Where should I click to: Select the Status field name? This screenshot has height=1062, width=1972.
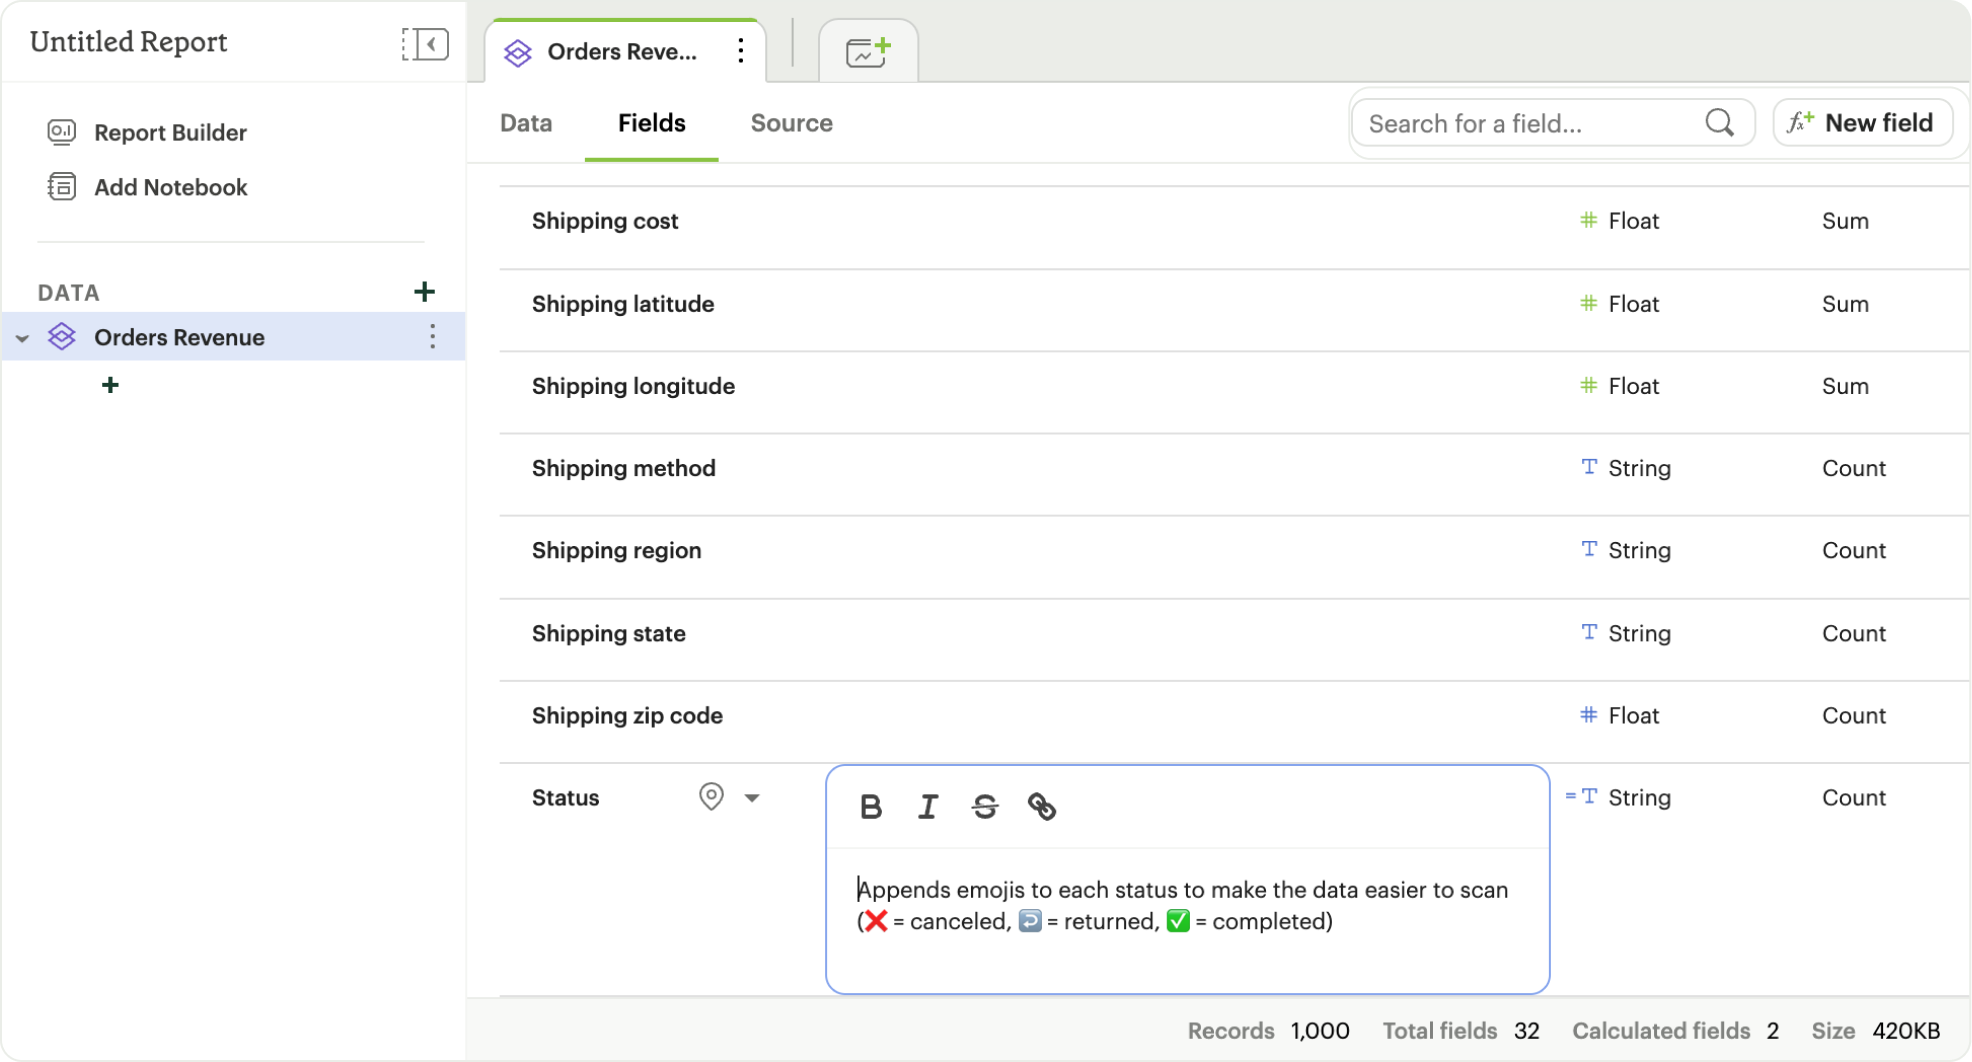(x=565, y=798)
